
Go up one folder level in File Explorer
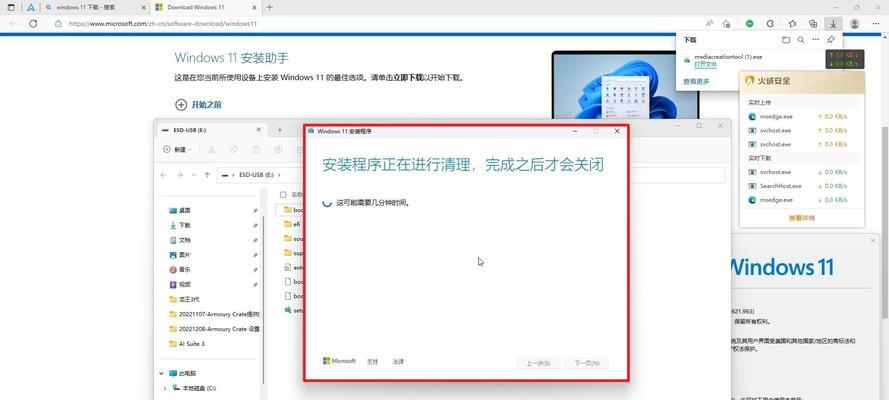207,175
